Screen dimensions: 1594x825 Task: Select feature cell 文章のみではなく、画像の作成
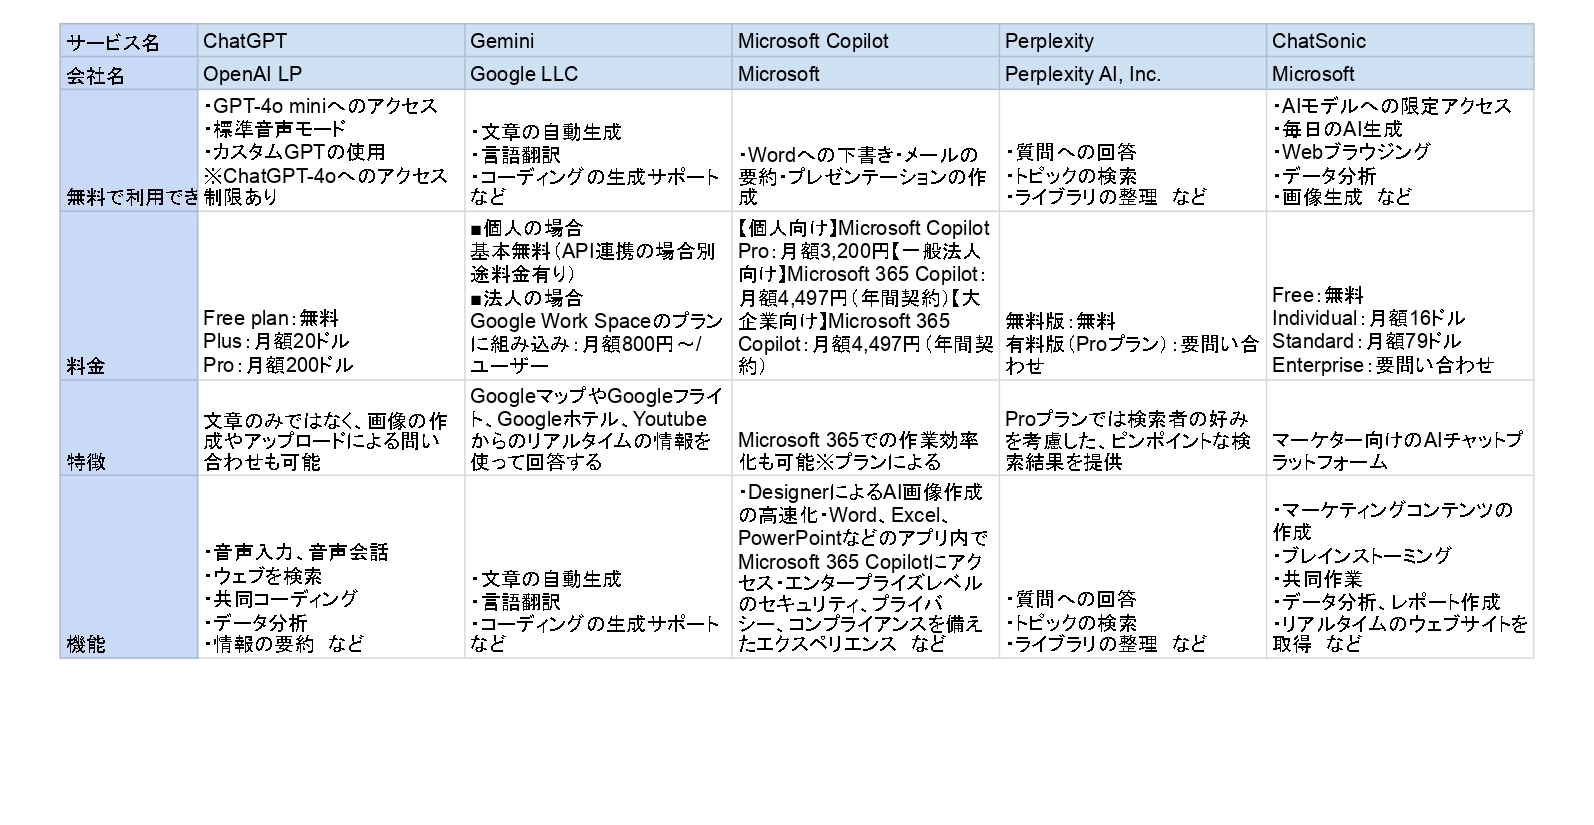pos(331,428)
